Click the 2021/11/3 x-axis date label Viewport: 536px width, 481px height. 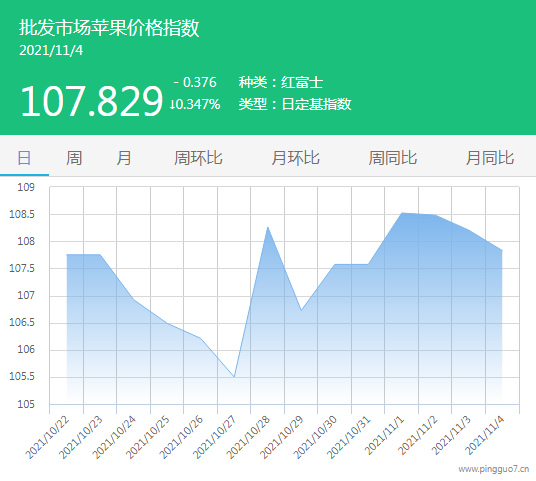[451, 436]
